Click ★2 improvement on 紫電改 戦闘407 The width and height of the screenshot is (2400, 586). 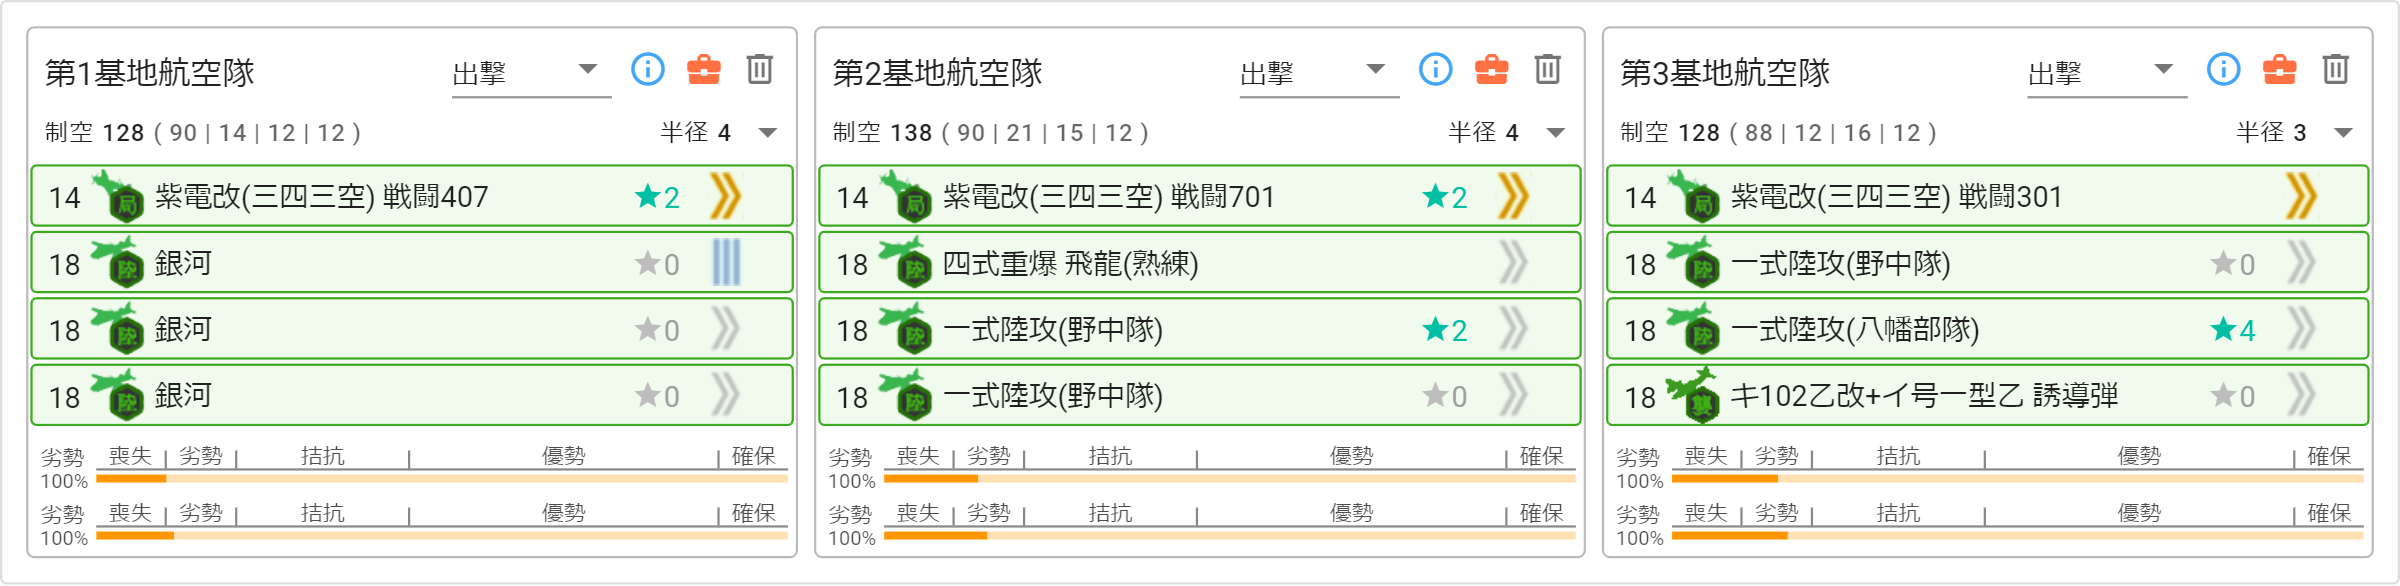pyautogui.click(x=657, y=197)
